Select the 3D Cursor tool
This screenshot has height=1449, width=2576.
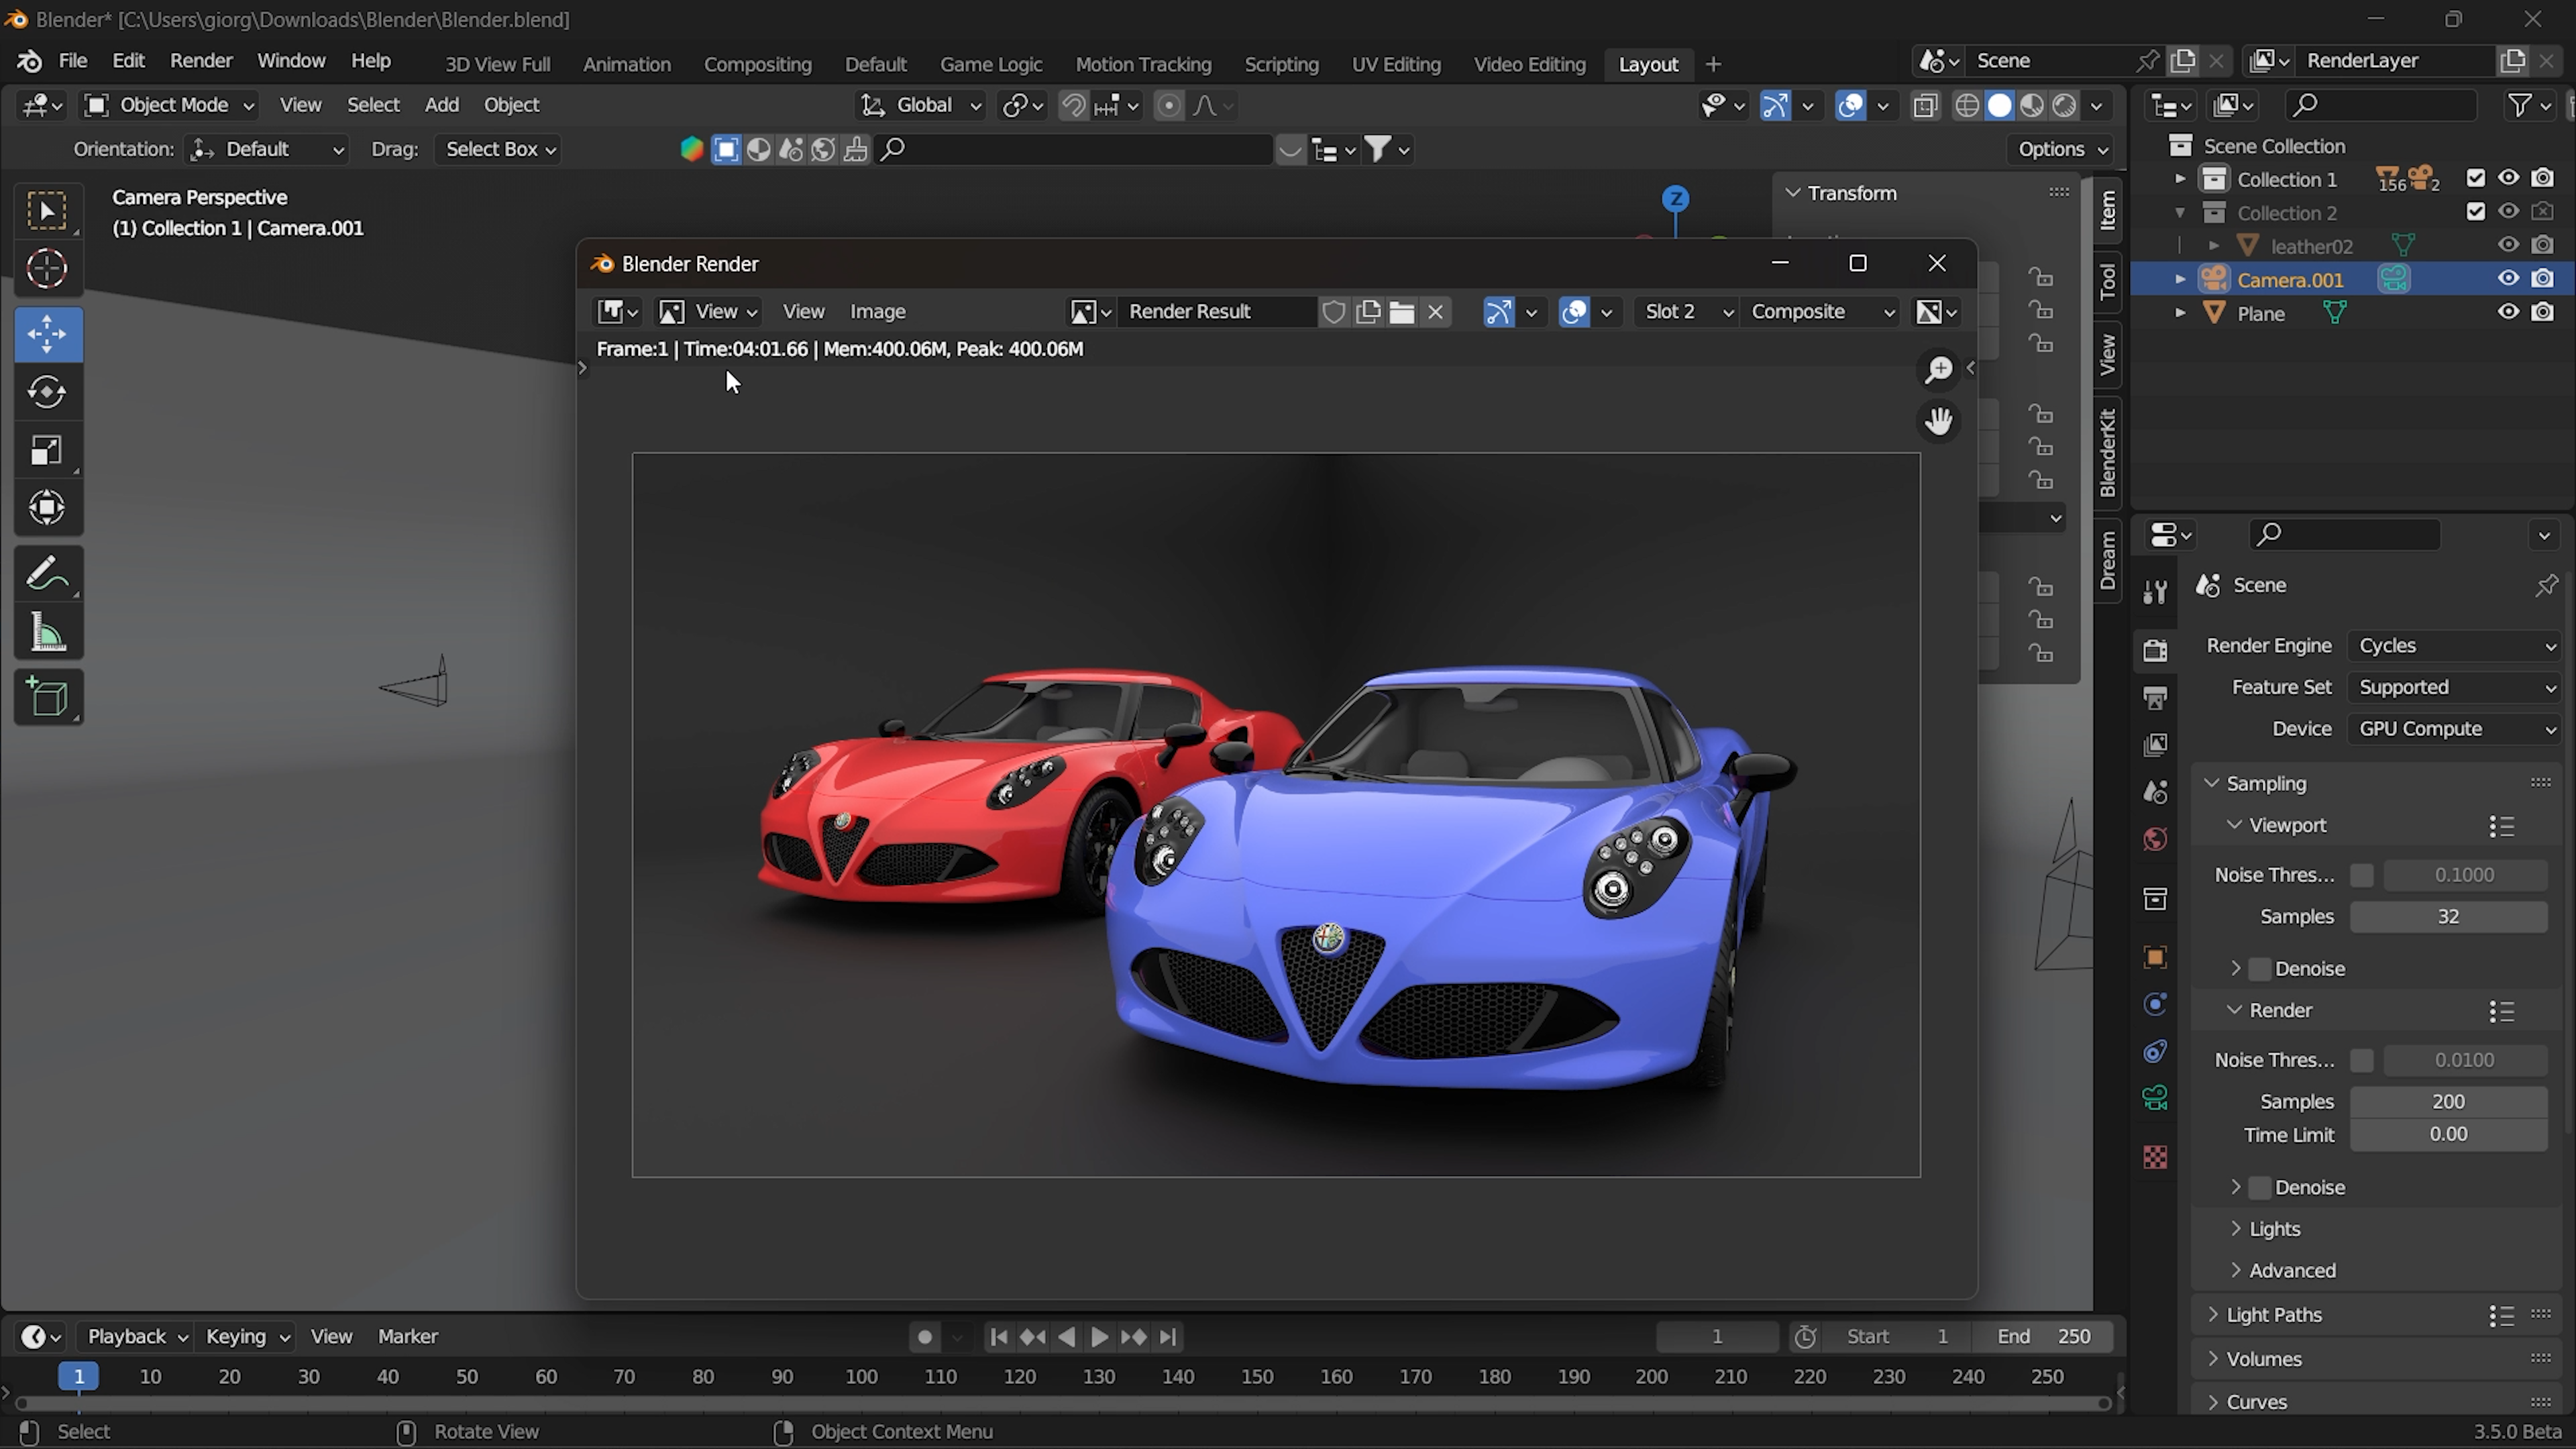click(47, 268)
